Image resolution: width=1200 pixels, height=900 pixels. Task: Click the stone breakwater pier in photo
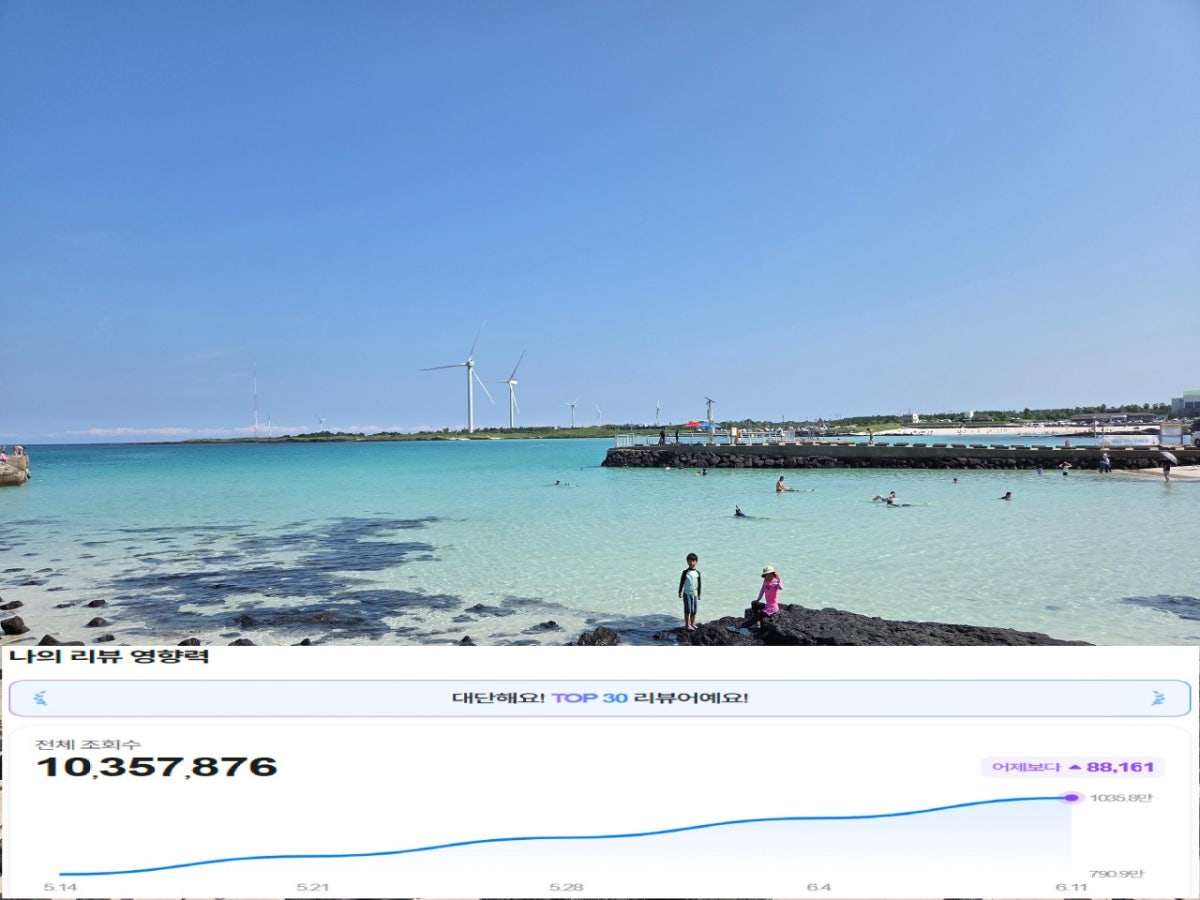tap(900, 456)
